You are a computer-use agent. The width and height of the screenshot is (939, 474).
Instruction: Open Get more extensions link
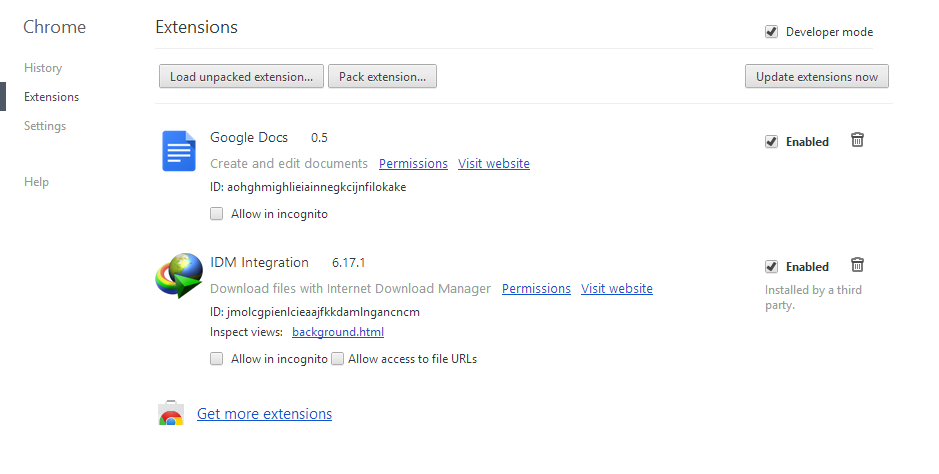click(x=264, y=414)
